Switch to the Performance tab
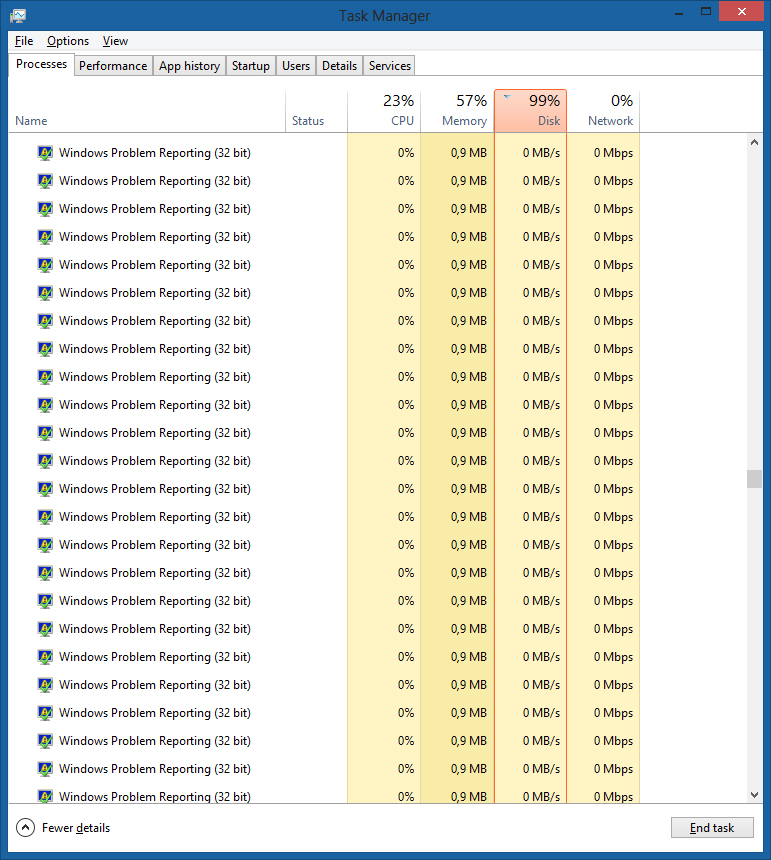This screenshot has height=860, width=771. [113, 66]
